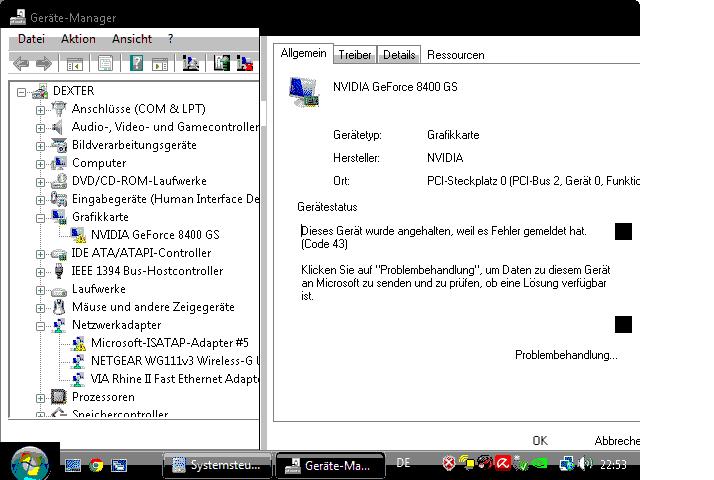
Task: Select the NETGEAR WG111v3 Wireless-G adapter
Action: (x=175, y=361)
